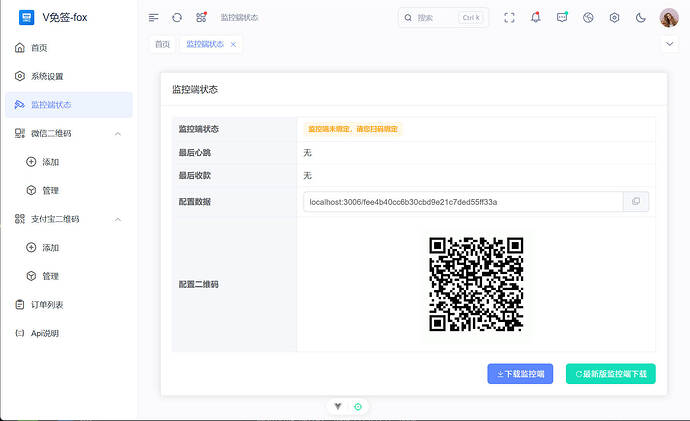Toggle dark mode moon icon
The height and width of the screenshot is (421, 690).
641,18
